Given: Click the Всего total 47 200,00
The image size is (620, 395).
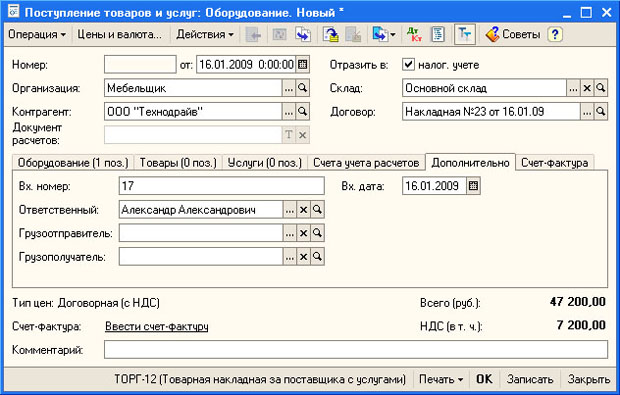Looking at the screenshot, I should pyautogui.click(x=578, y=302).
